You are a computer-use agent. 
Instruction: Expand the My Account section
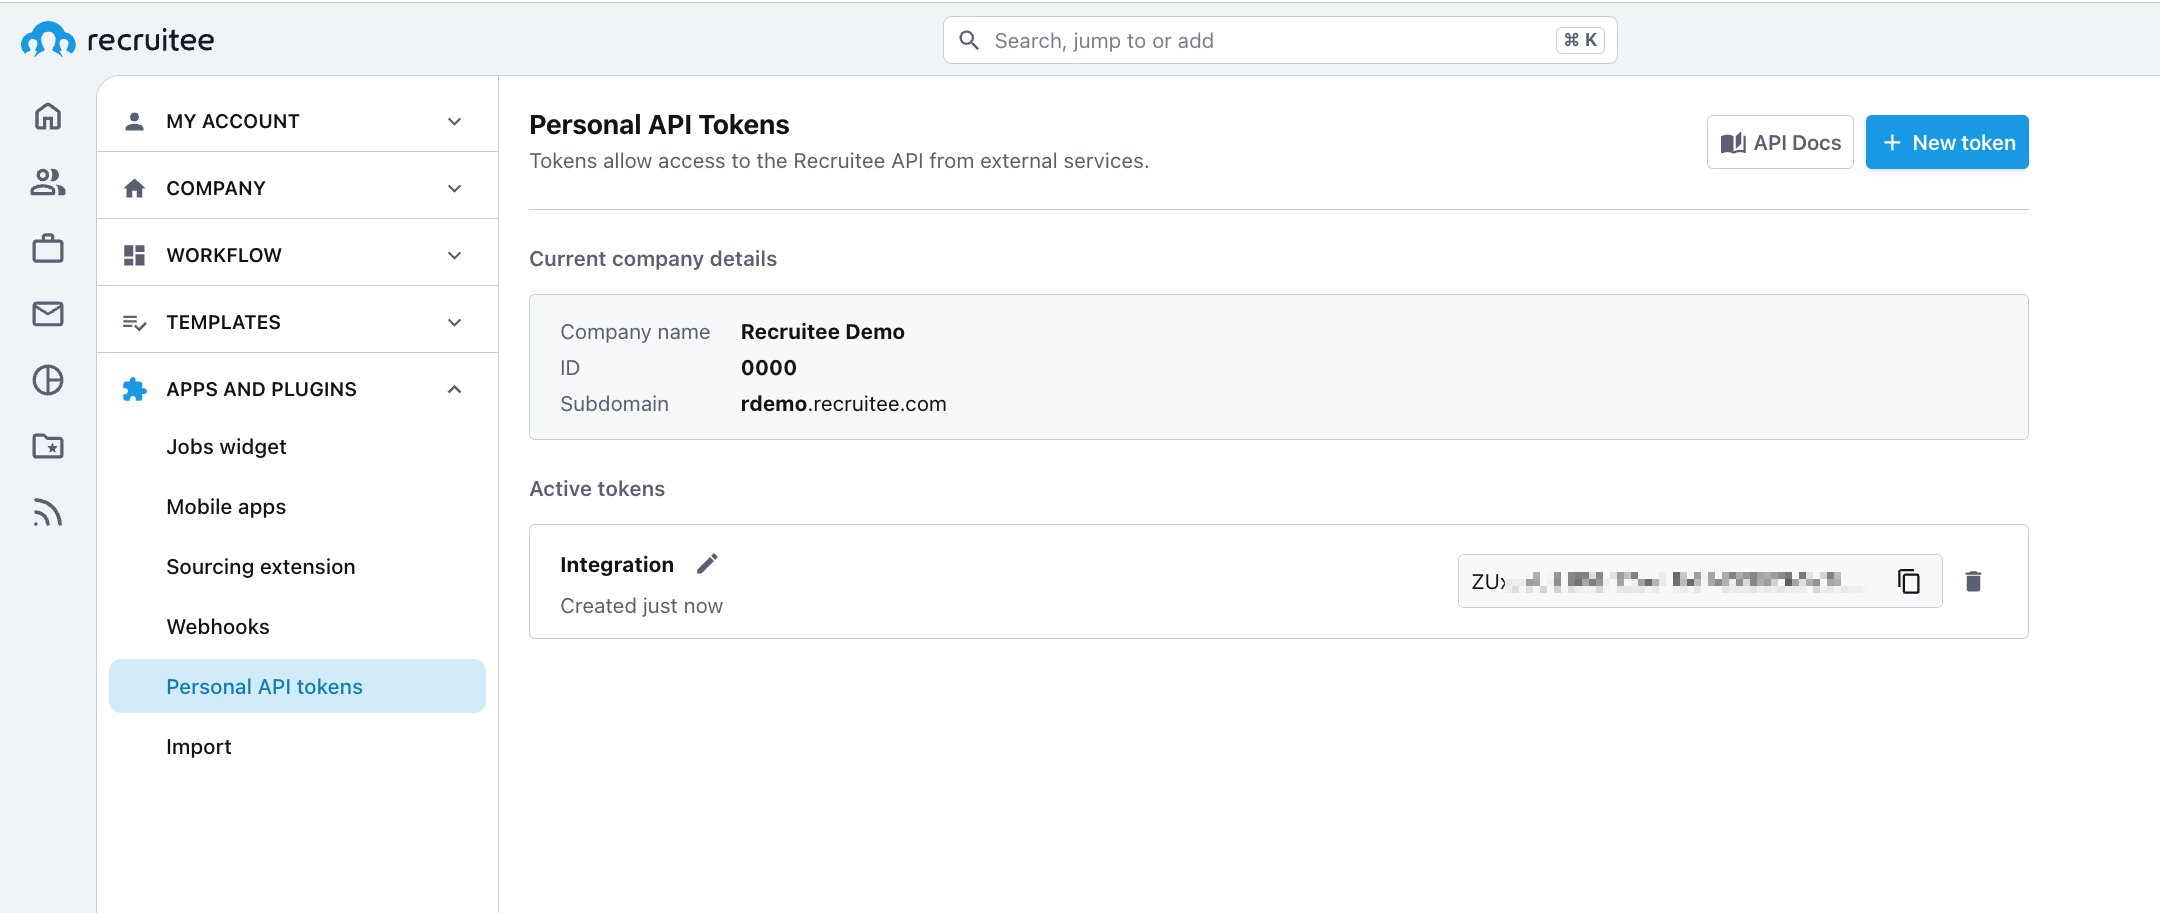[297, 121]
